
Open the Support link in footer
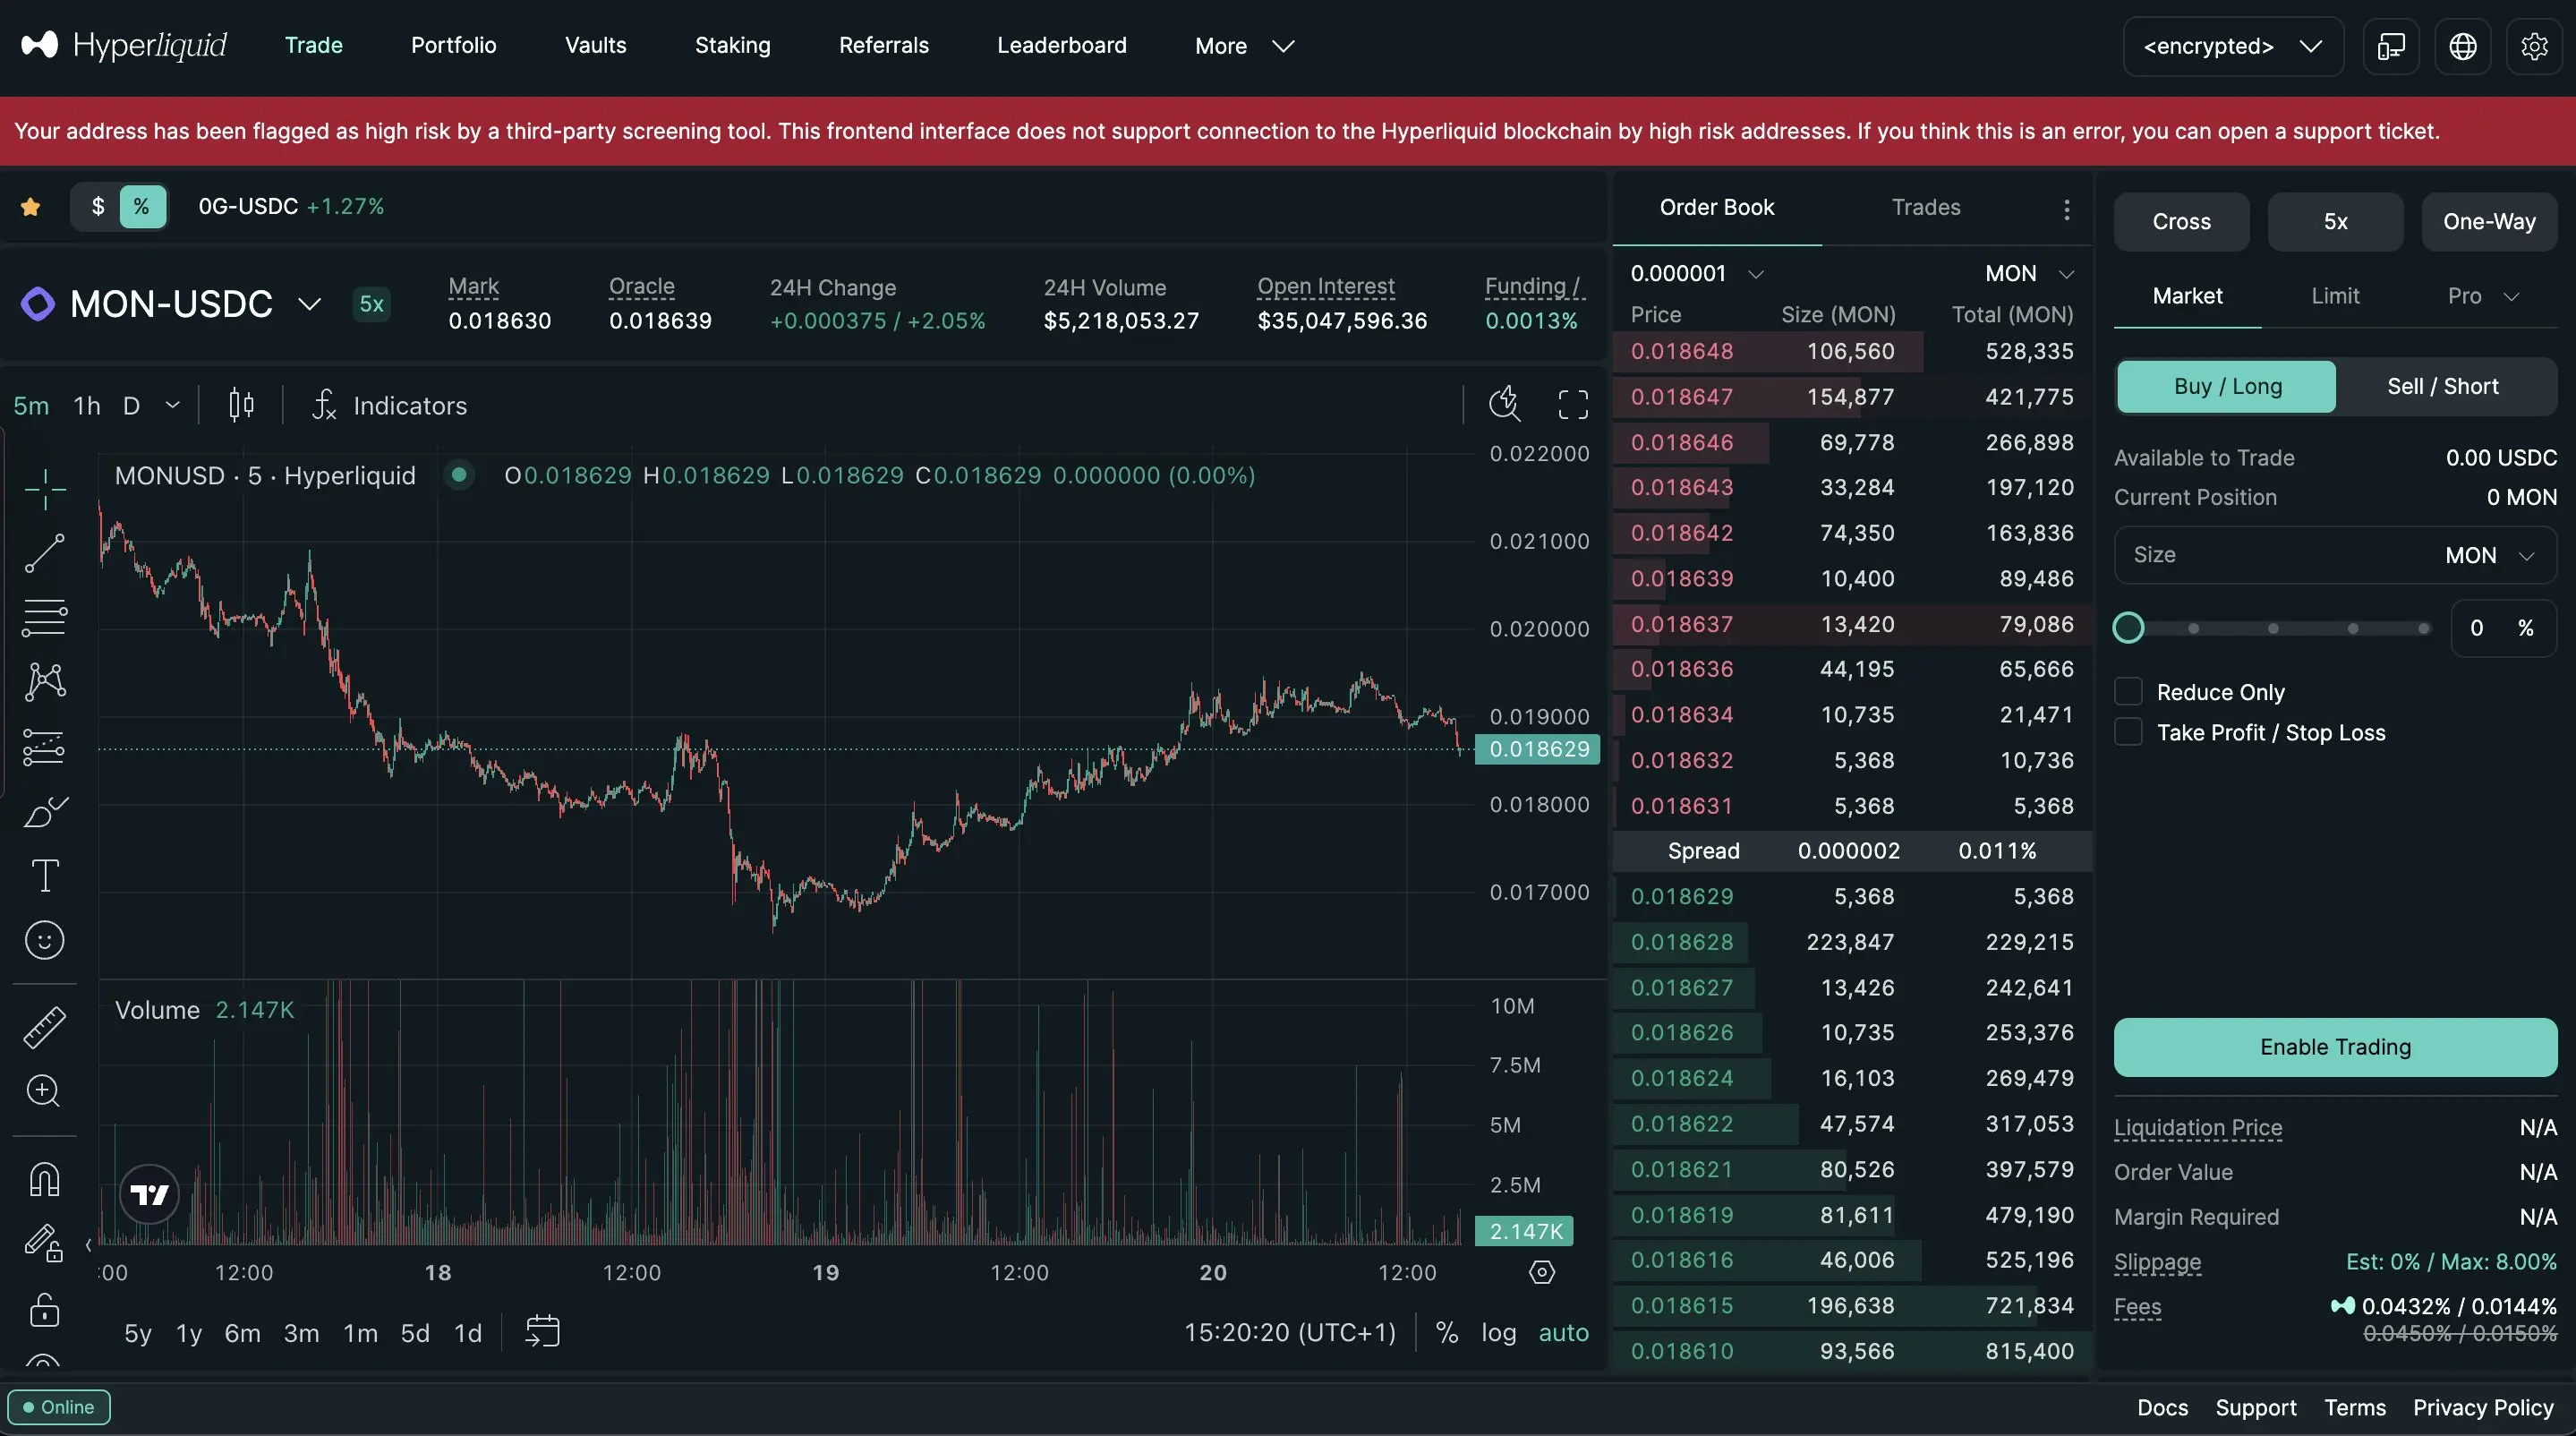click(2255, 1407)
